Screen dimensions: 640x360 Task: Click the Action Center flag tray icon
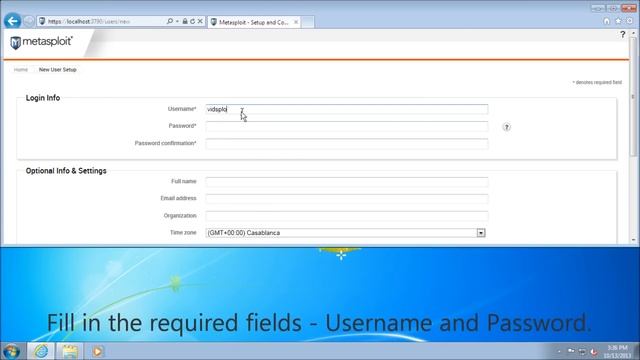(571, 351)
